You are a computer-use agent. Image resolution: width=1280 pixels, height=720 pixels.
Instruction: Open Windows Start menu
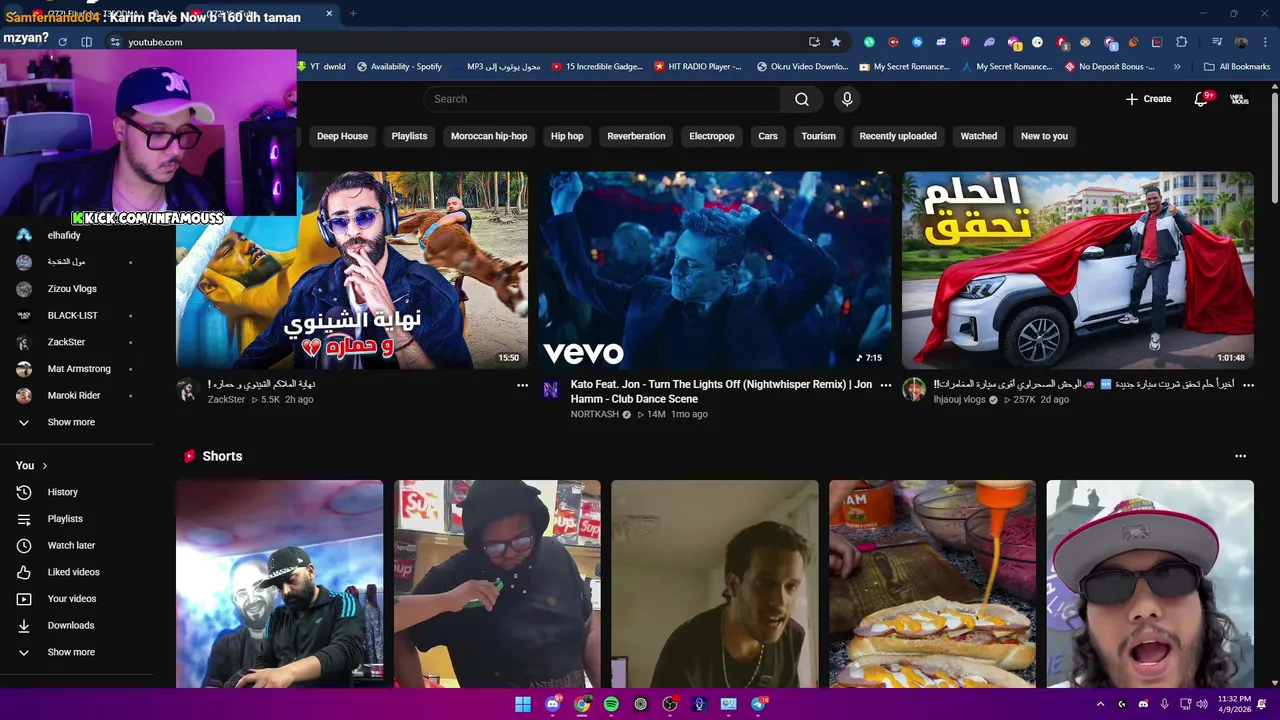(x=523, y=704)
